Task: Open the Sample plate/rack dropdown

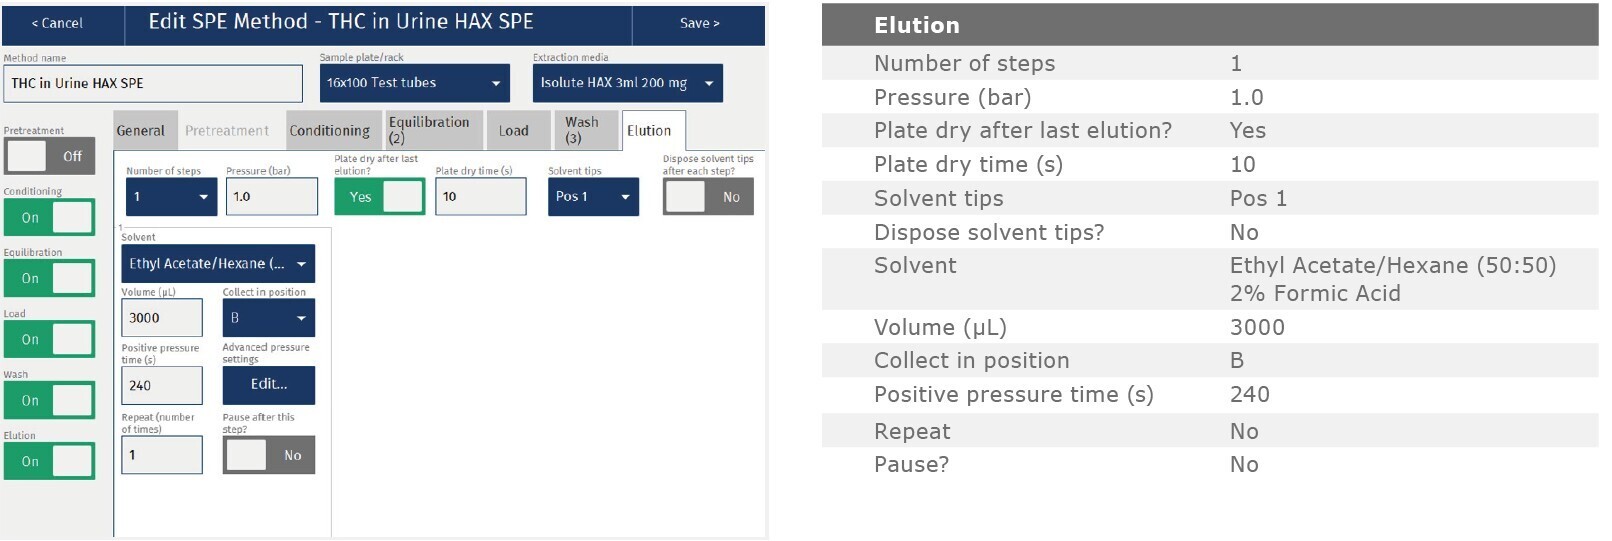Action: (414, 83)
